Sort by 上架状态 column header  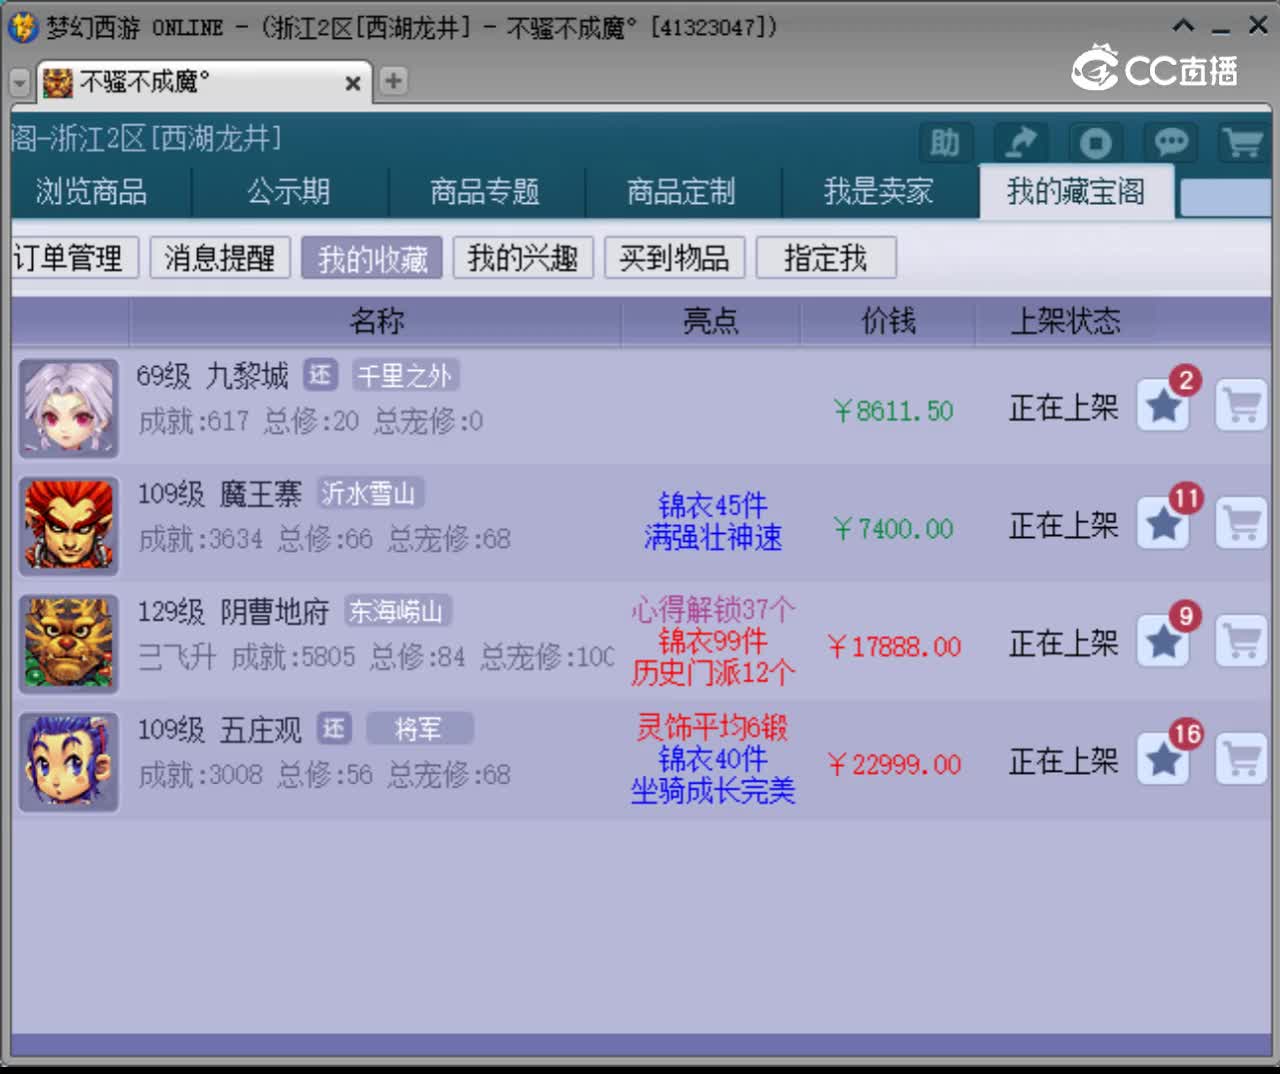pyautogui.click(x=1065, y=321)
